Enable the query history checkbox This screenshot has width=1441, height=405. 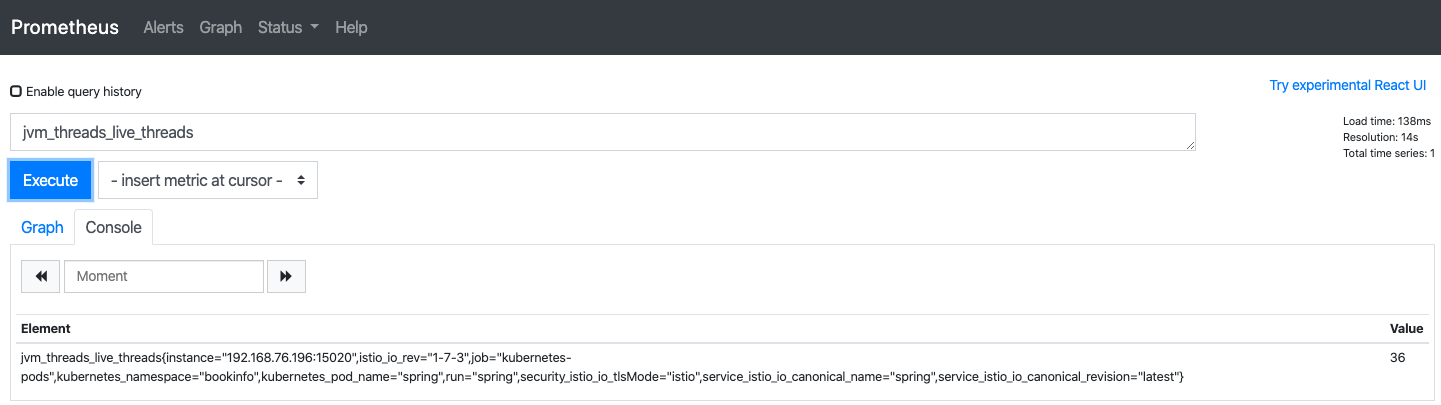click(16, 91)
